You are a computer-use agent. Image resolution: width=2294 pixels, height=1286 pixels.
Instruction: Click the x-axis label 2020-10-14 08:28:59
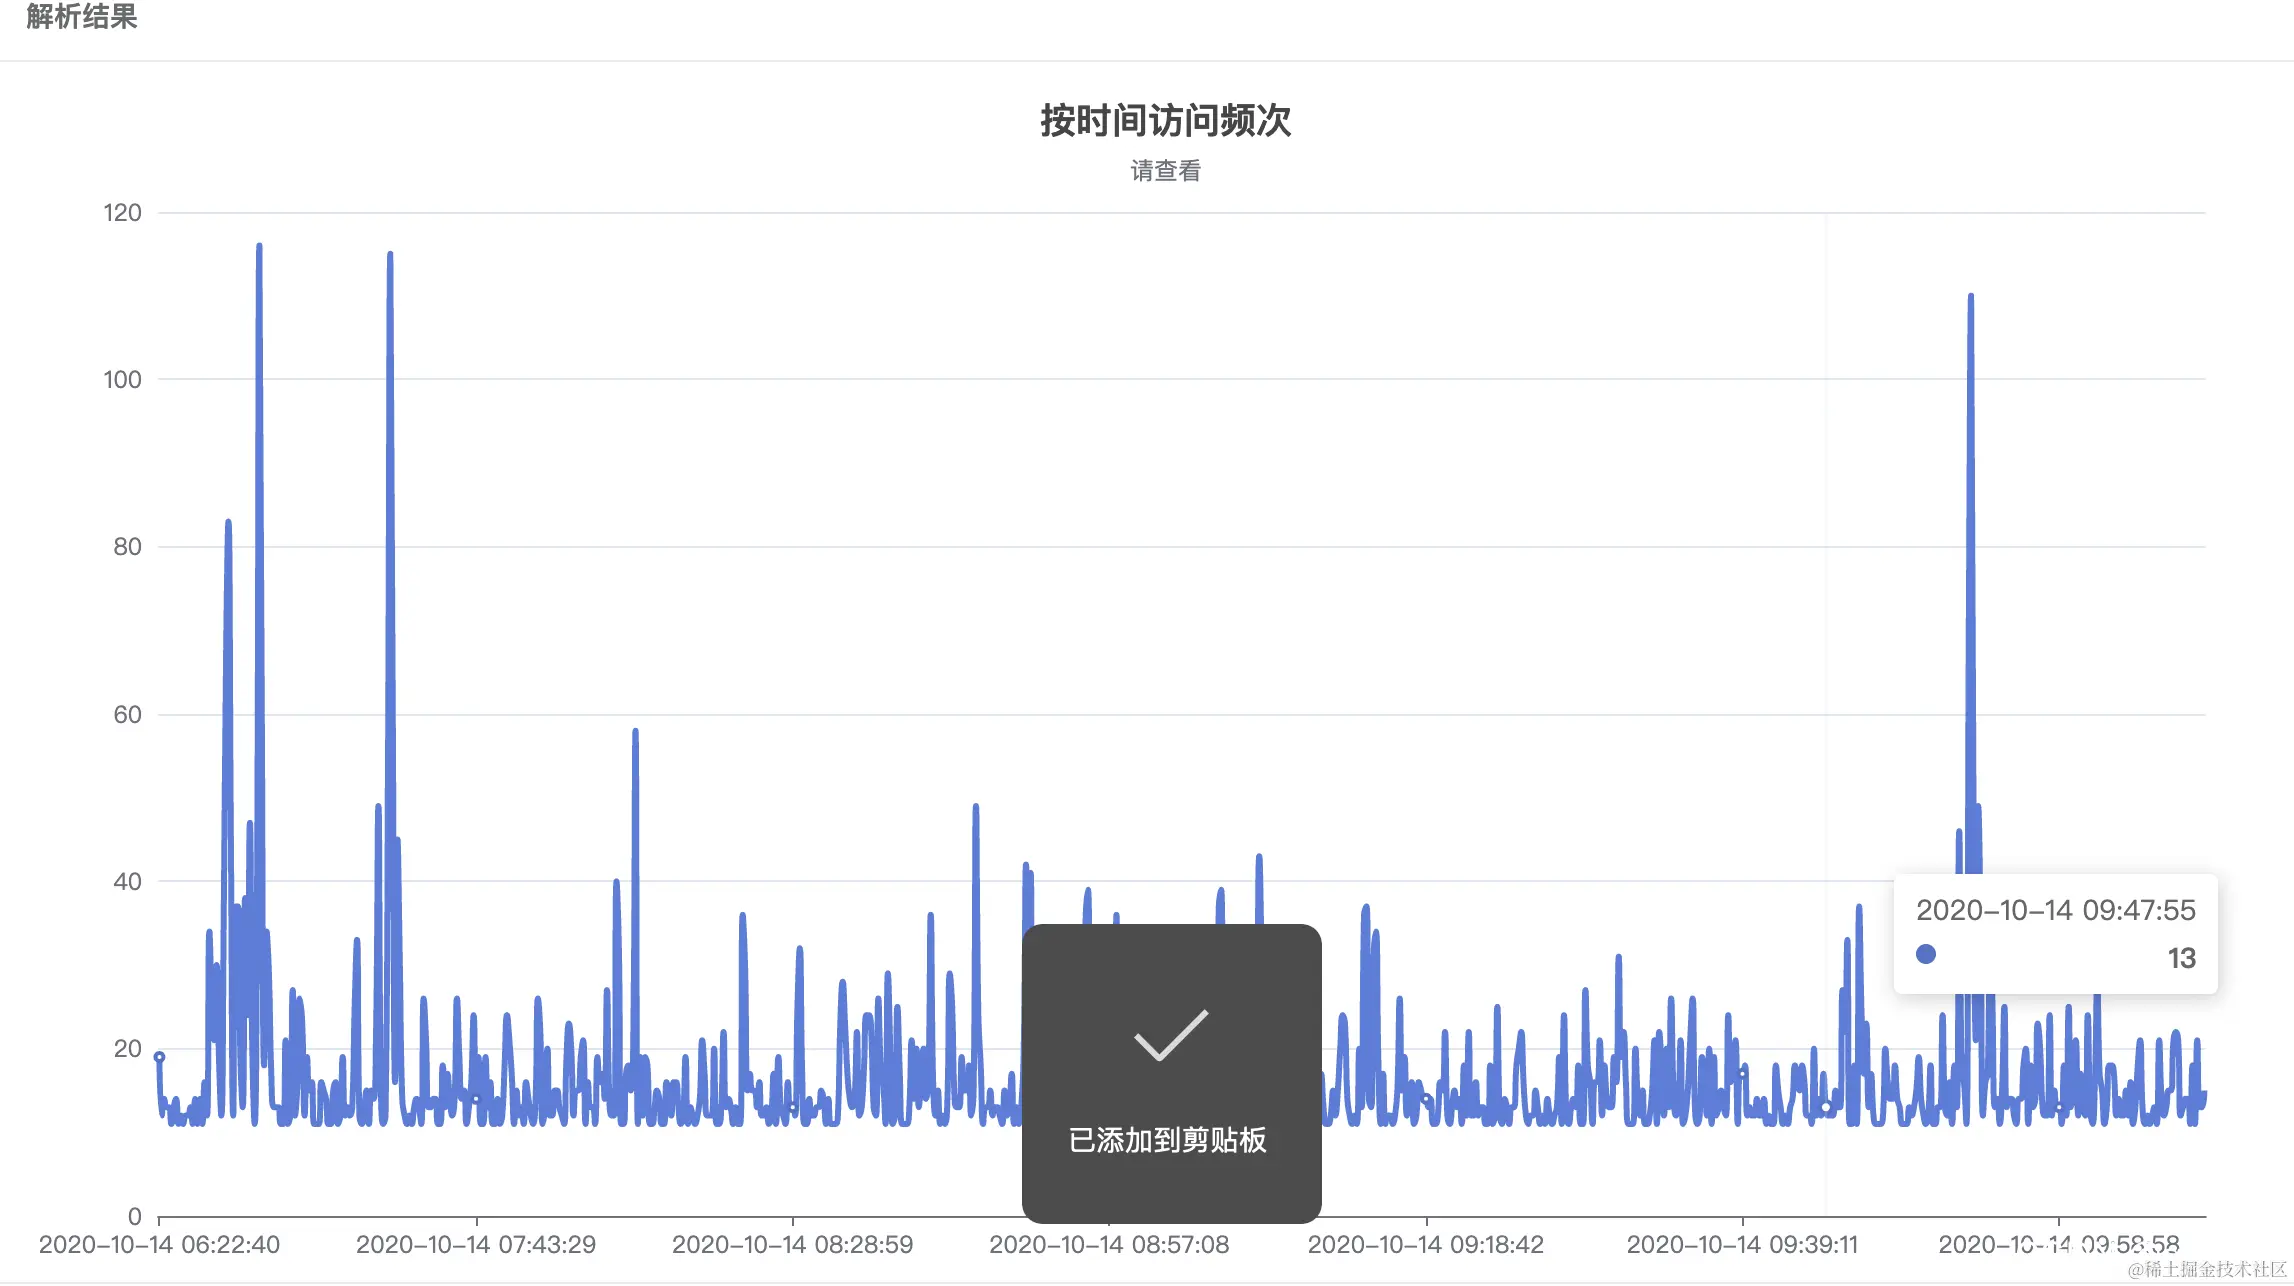click(x=792, y=1245)
